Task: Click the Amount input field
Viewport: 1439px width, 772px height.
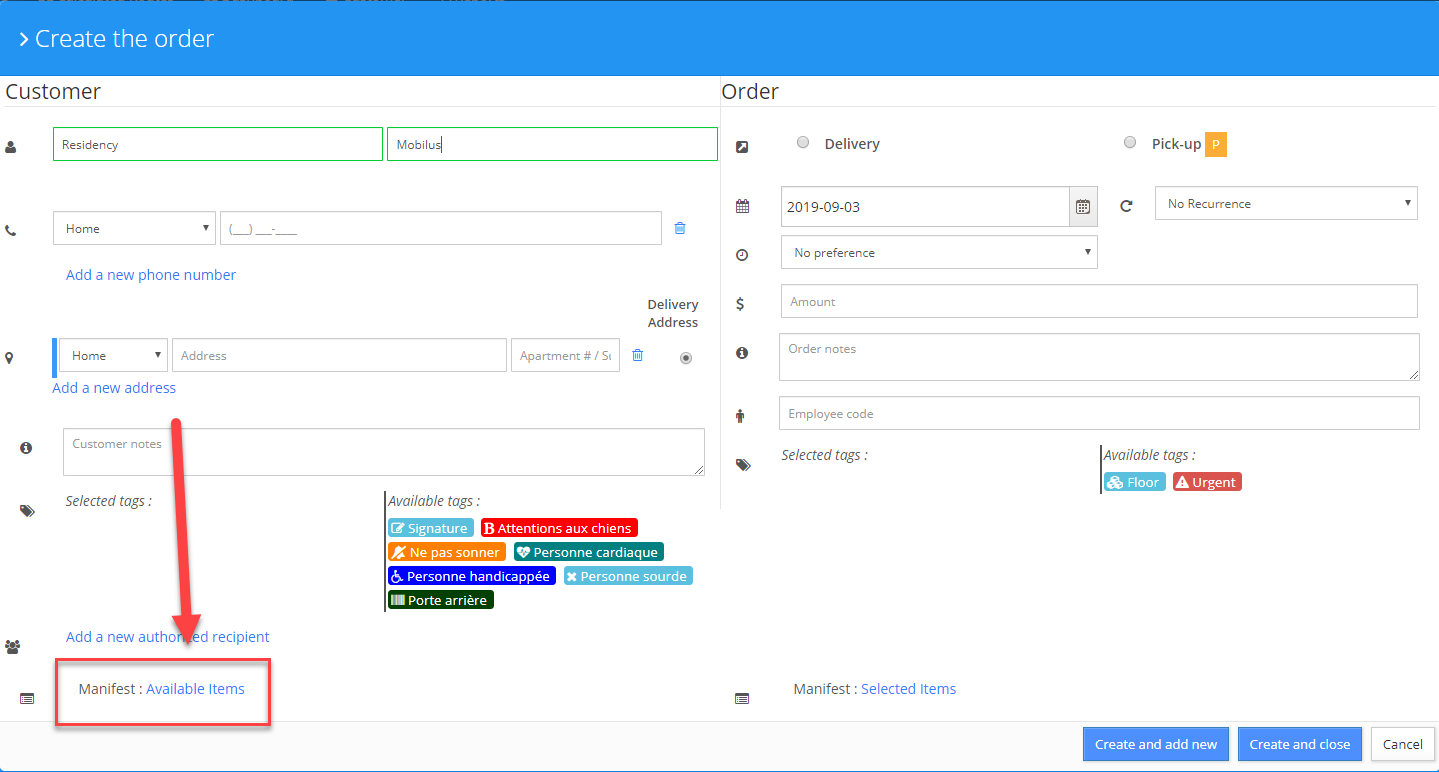Action: 1099,301
